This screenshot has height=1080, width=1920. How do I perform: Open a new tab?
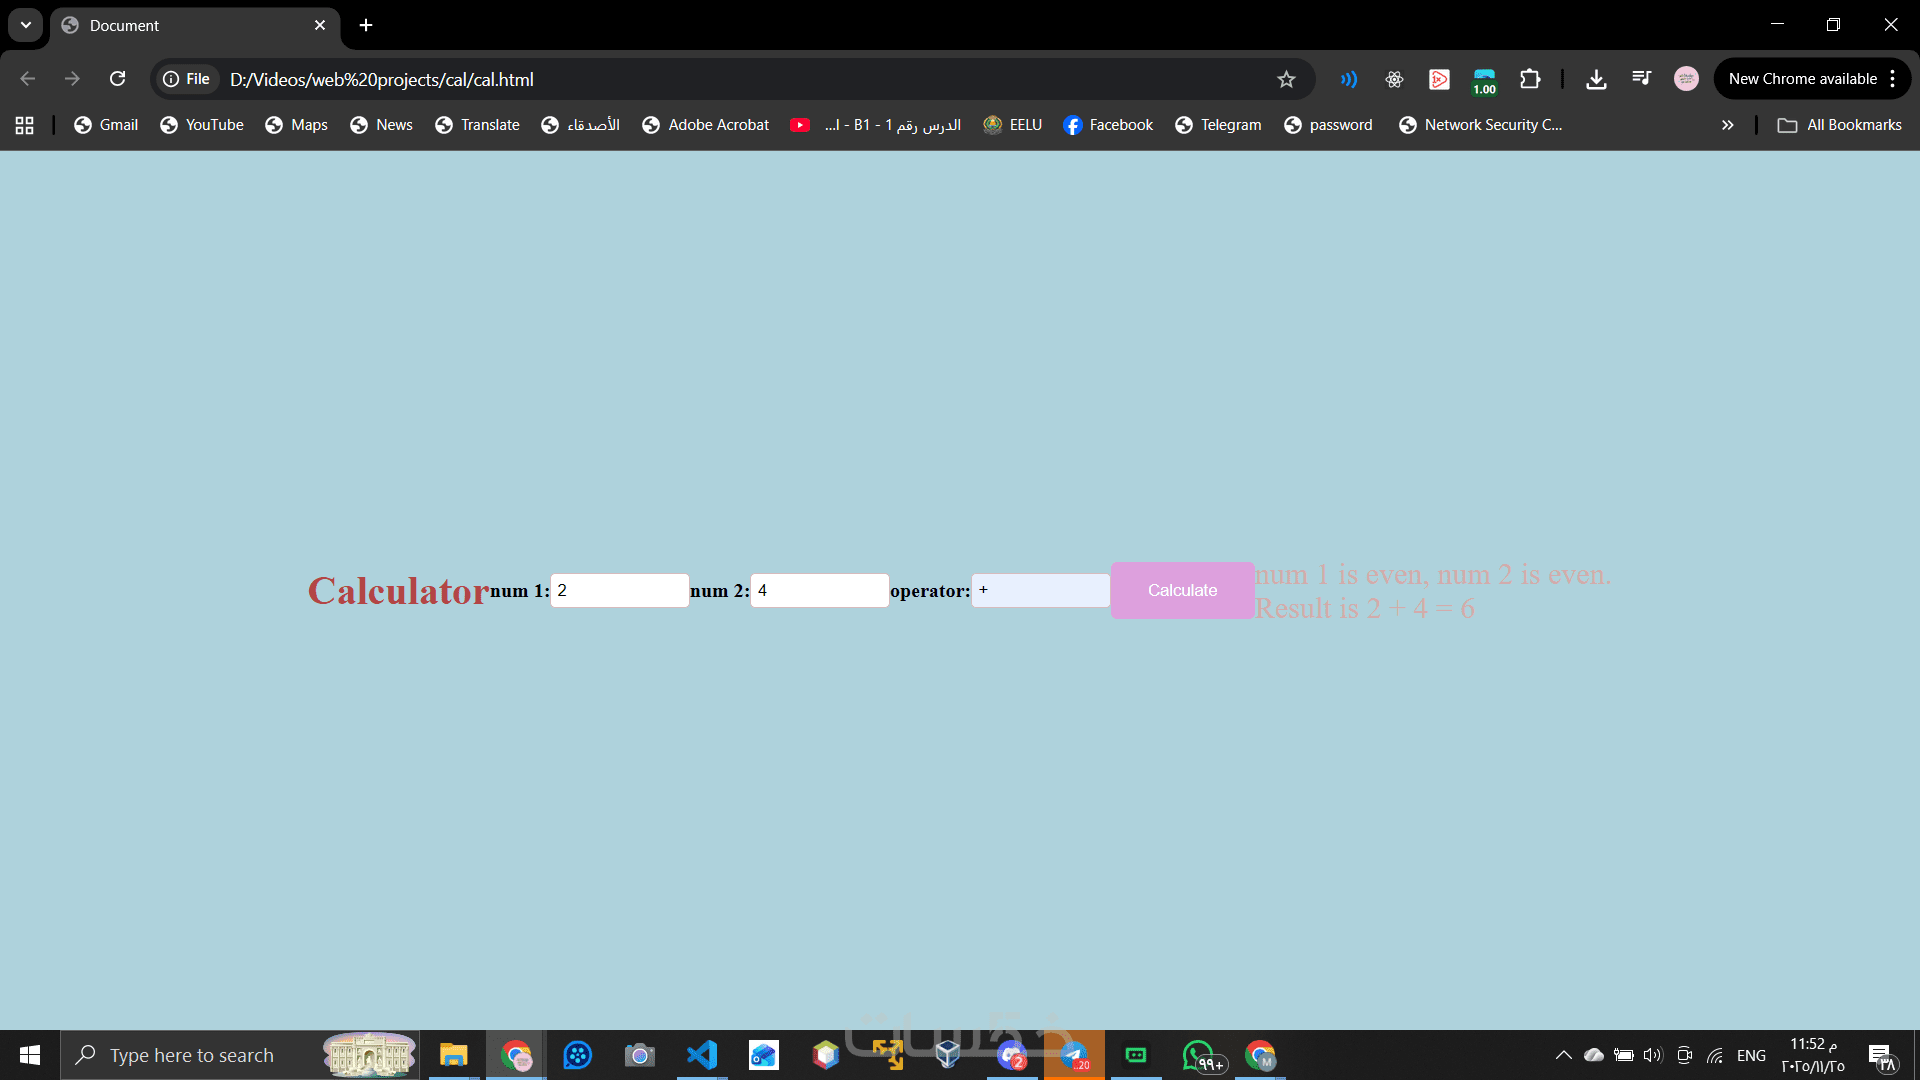(366, 25)
